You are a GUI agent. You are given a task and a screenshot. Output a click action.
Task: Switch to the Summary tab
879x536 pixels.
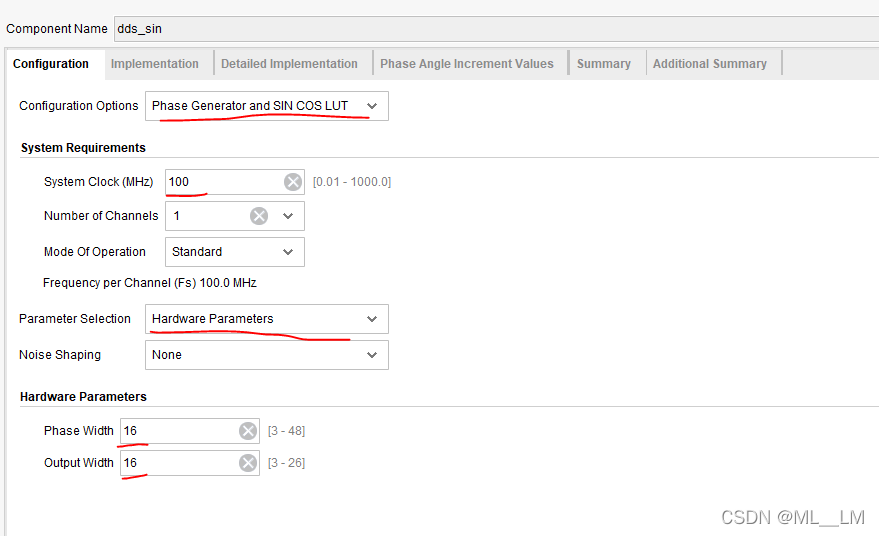click(x=604, y=64)
